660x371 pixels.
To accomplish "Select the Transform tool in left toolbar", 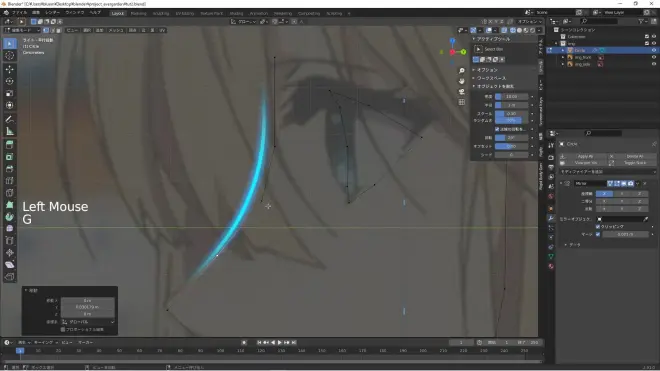I will [10, 105].
